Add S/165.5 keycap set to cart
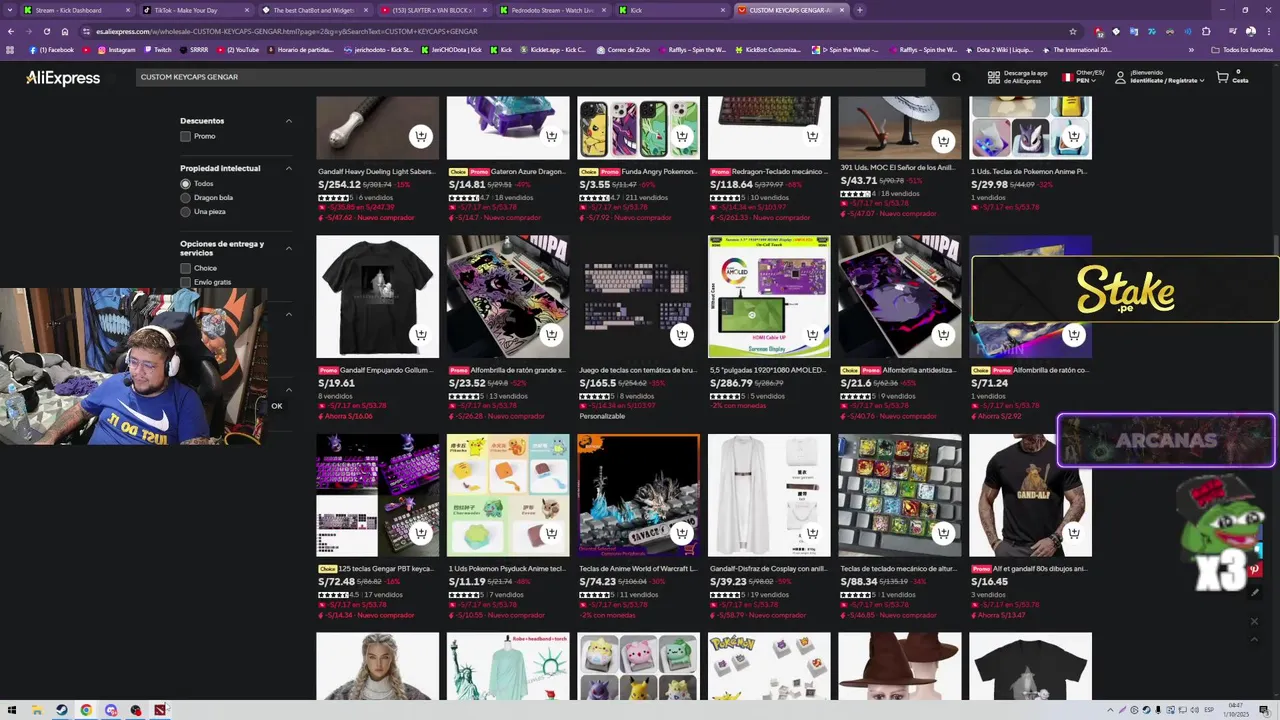1280x720 pixels. pos(682,335)
